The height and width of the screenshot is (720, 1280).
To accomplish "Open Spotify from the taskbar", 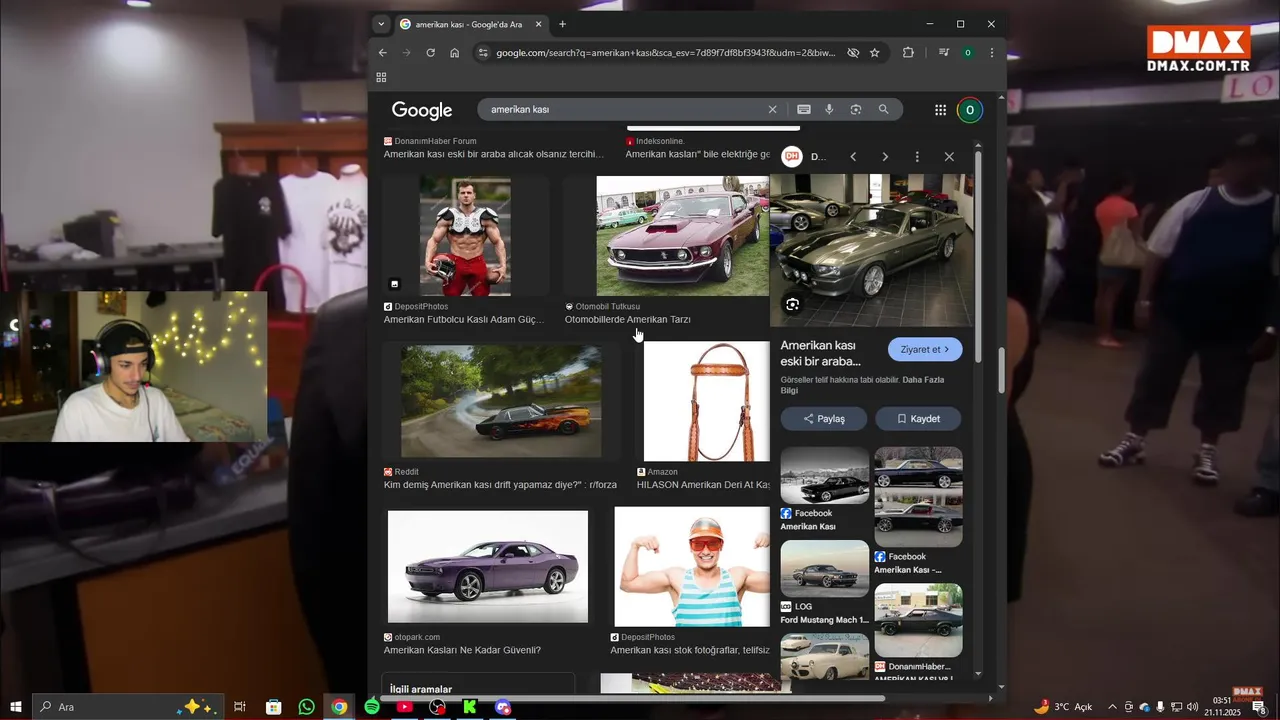I will (372, 707).
